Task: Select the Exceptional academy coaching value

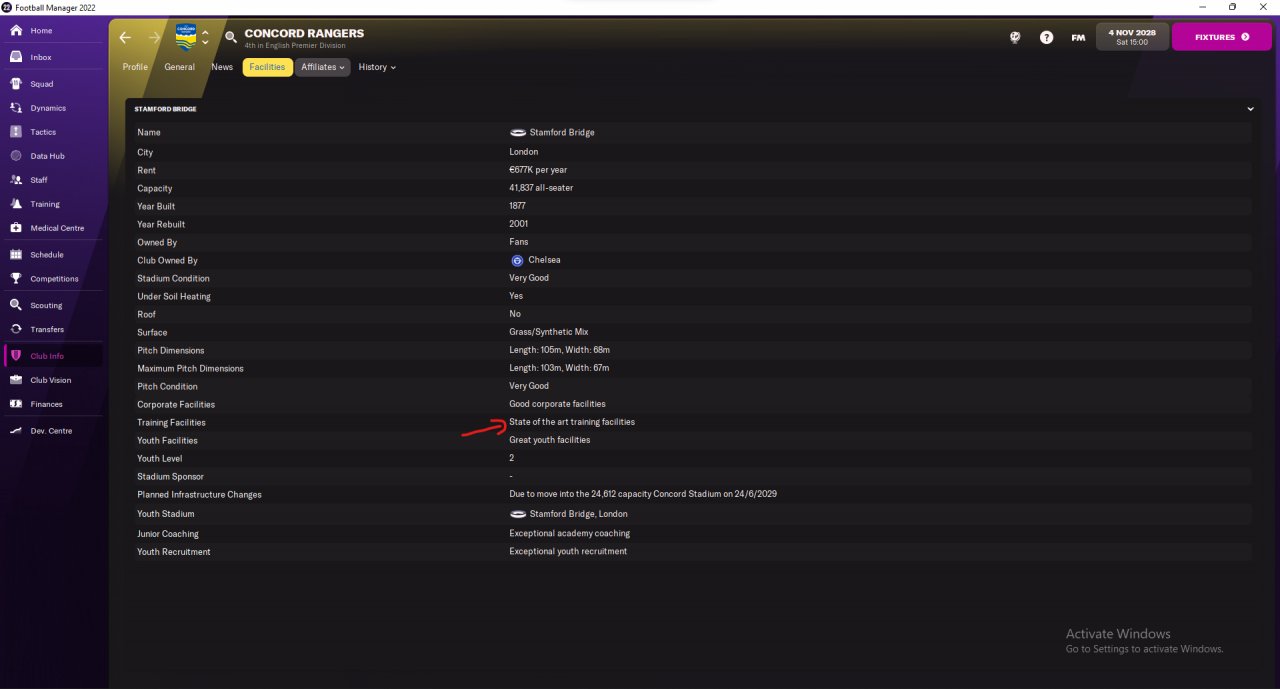Action: point(570,534)
